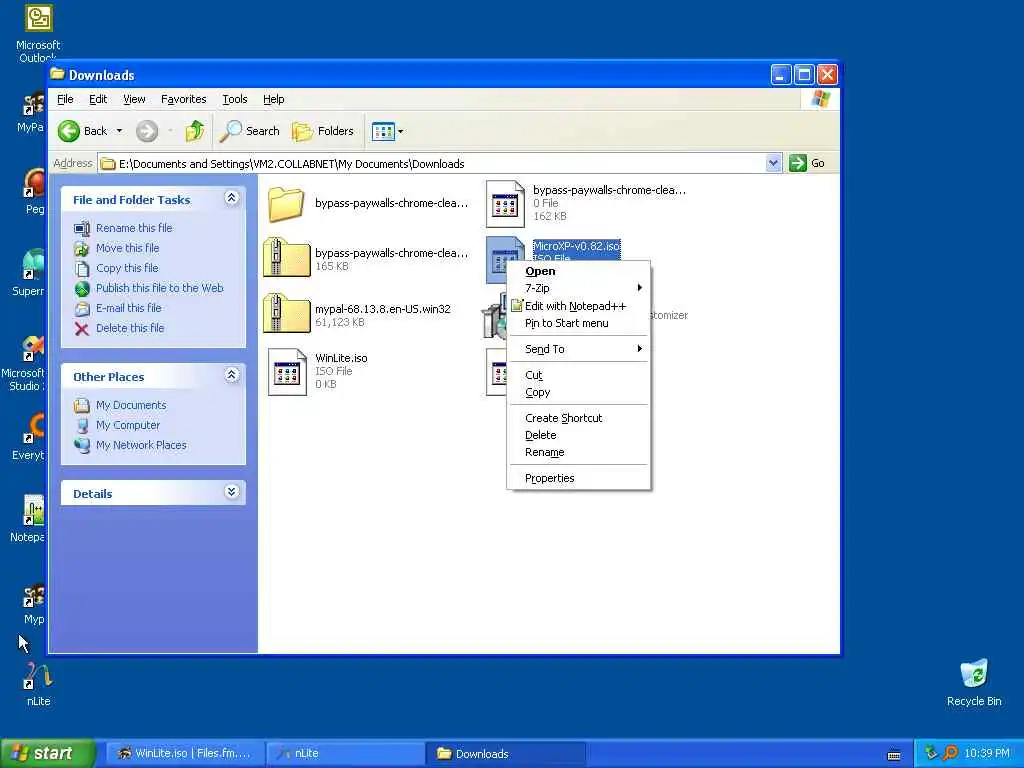The image size is (1024, 768).
Task: Open the Back history dropdown arrow
Action: click(x=120, y=131)
